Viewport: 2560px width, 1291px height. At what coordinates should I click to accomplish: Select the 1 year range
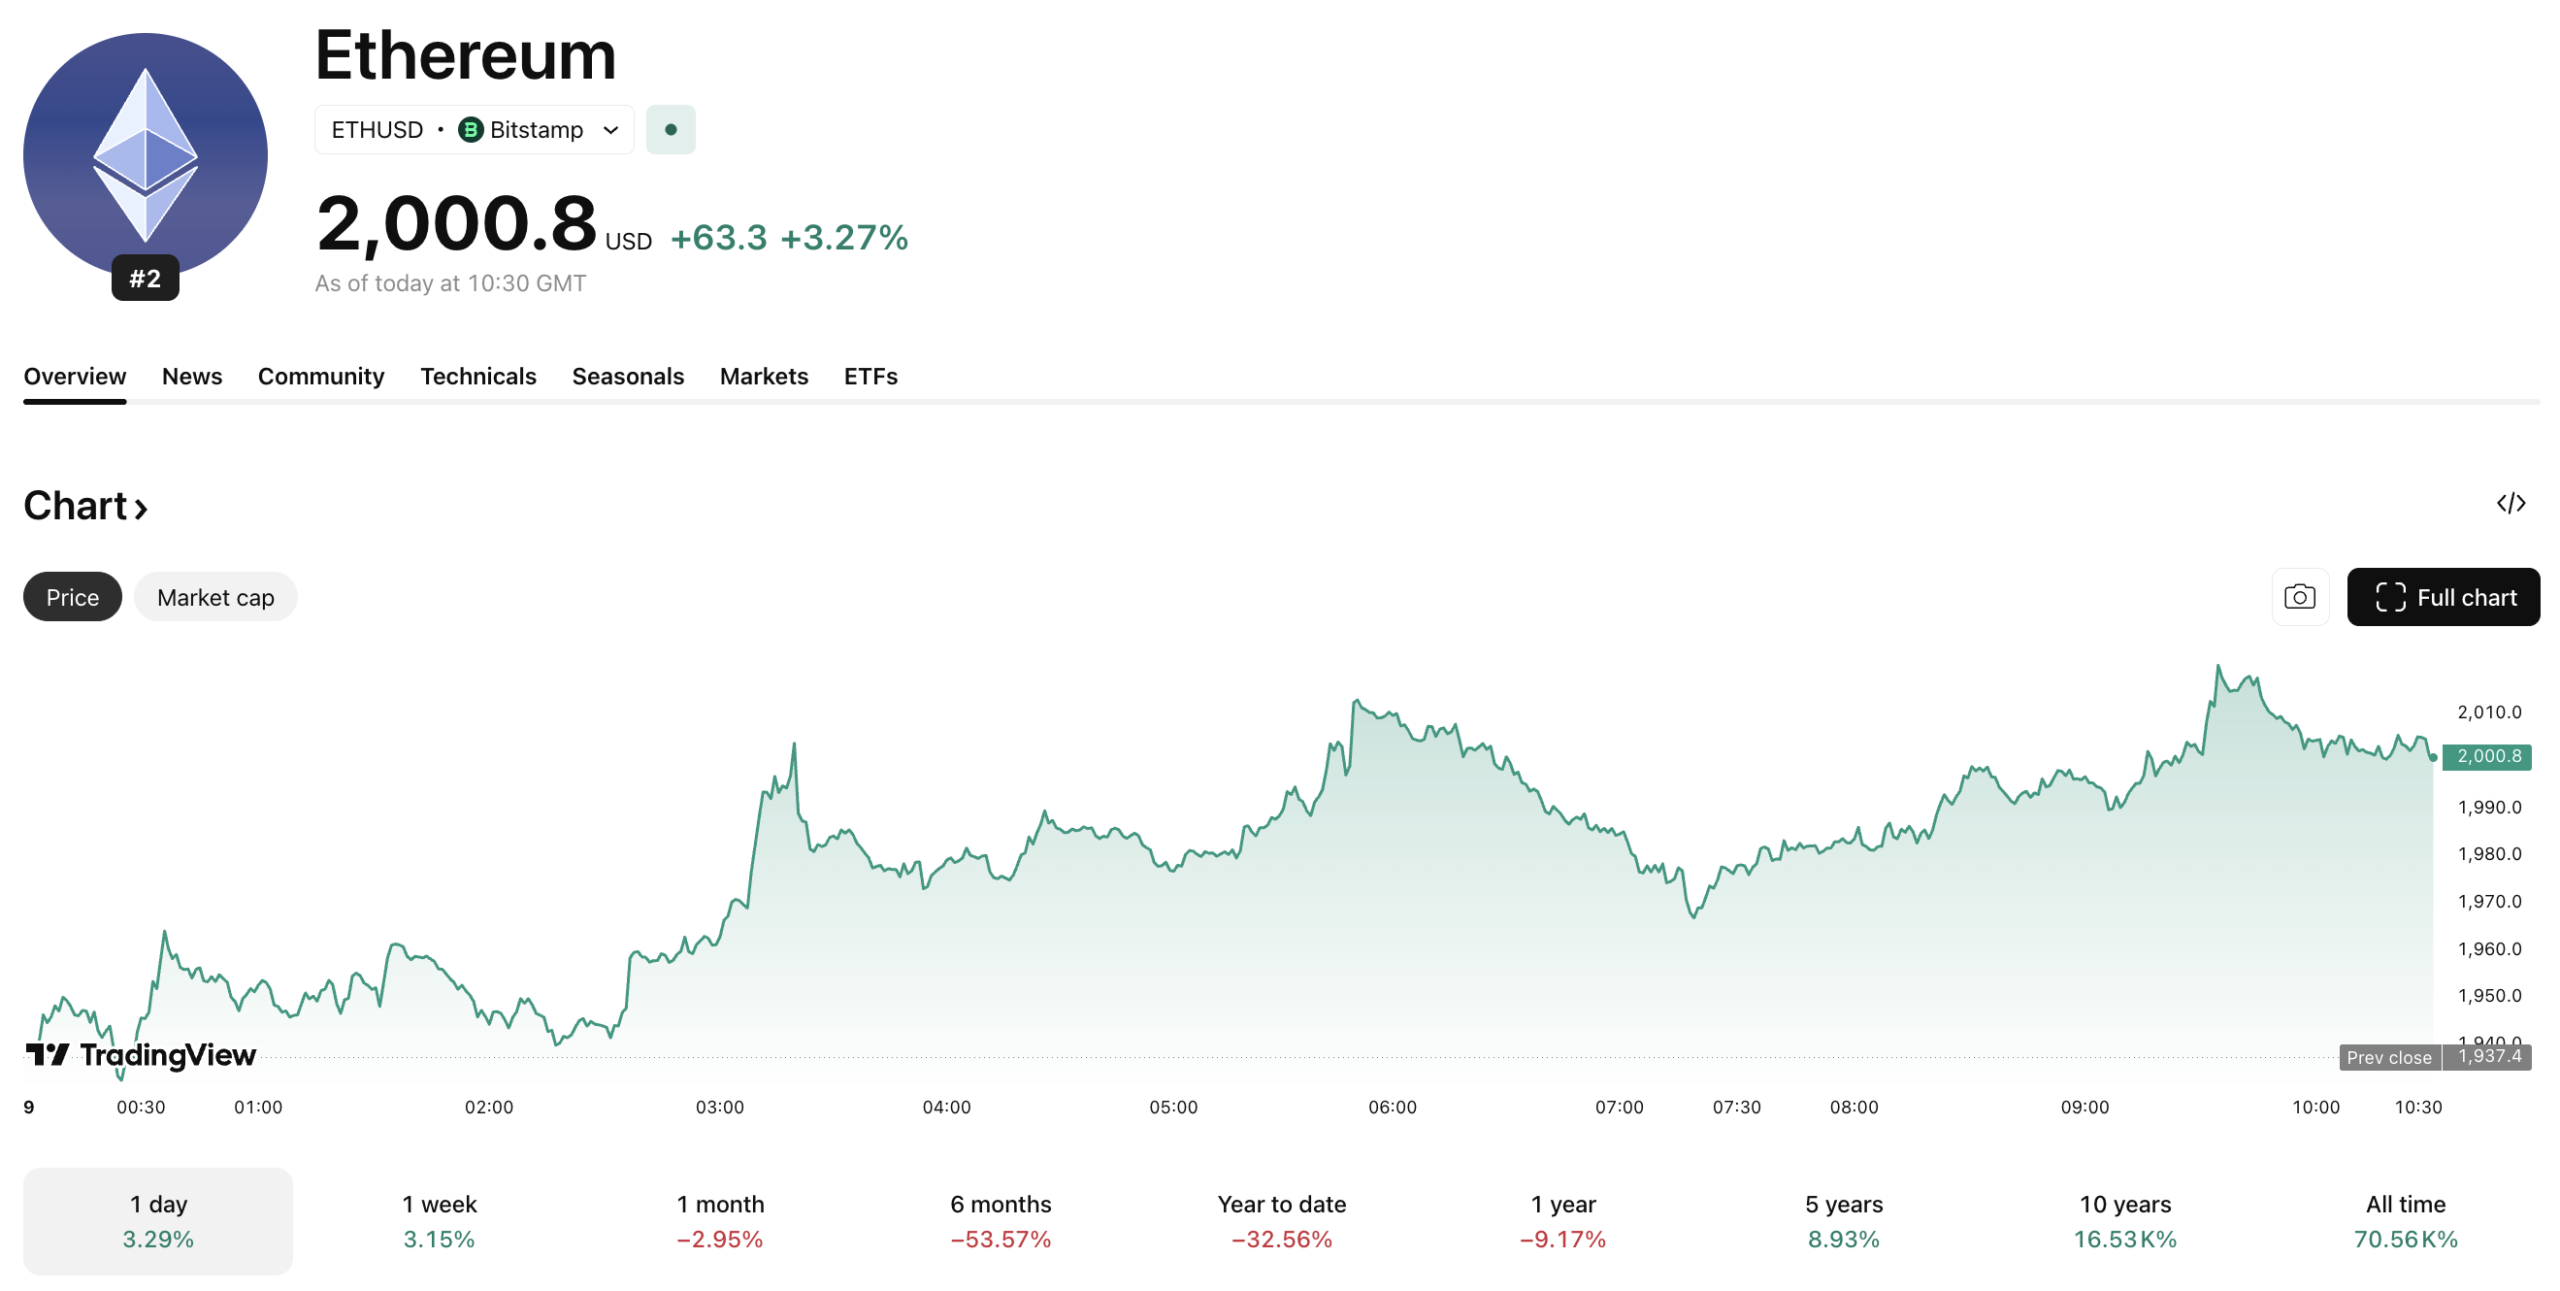click(x=1563, y=1221)
